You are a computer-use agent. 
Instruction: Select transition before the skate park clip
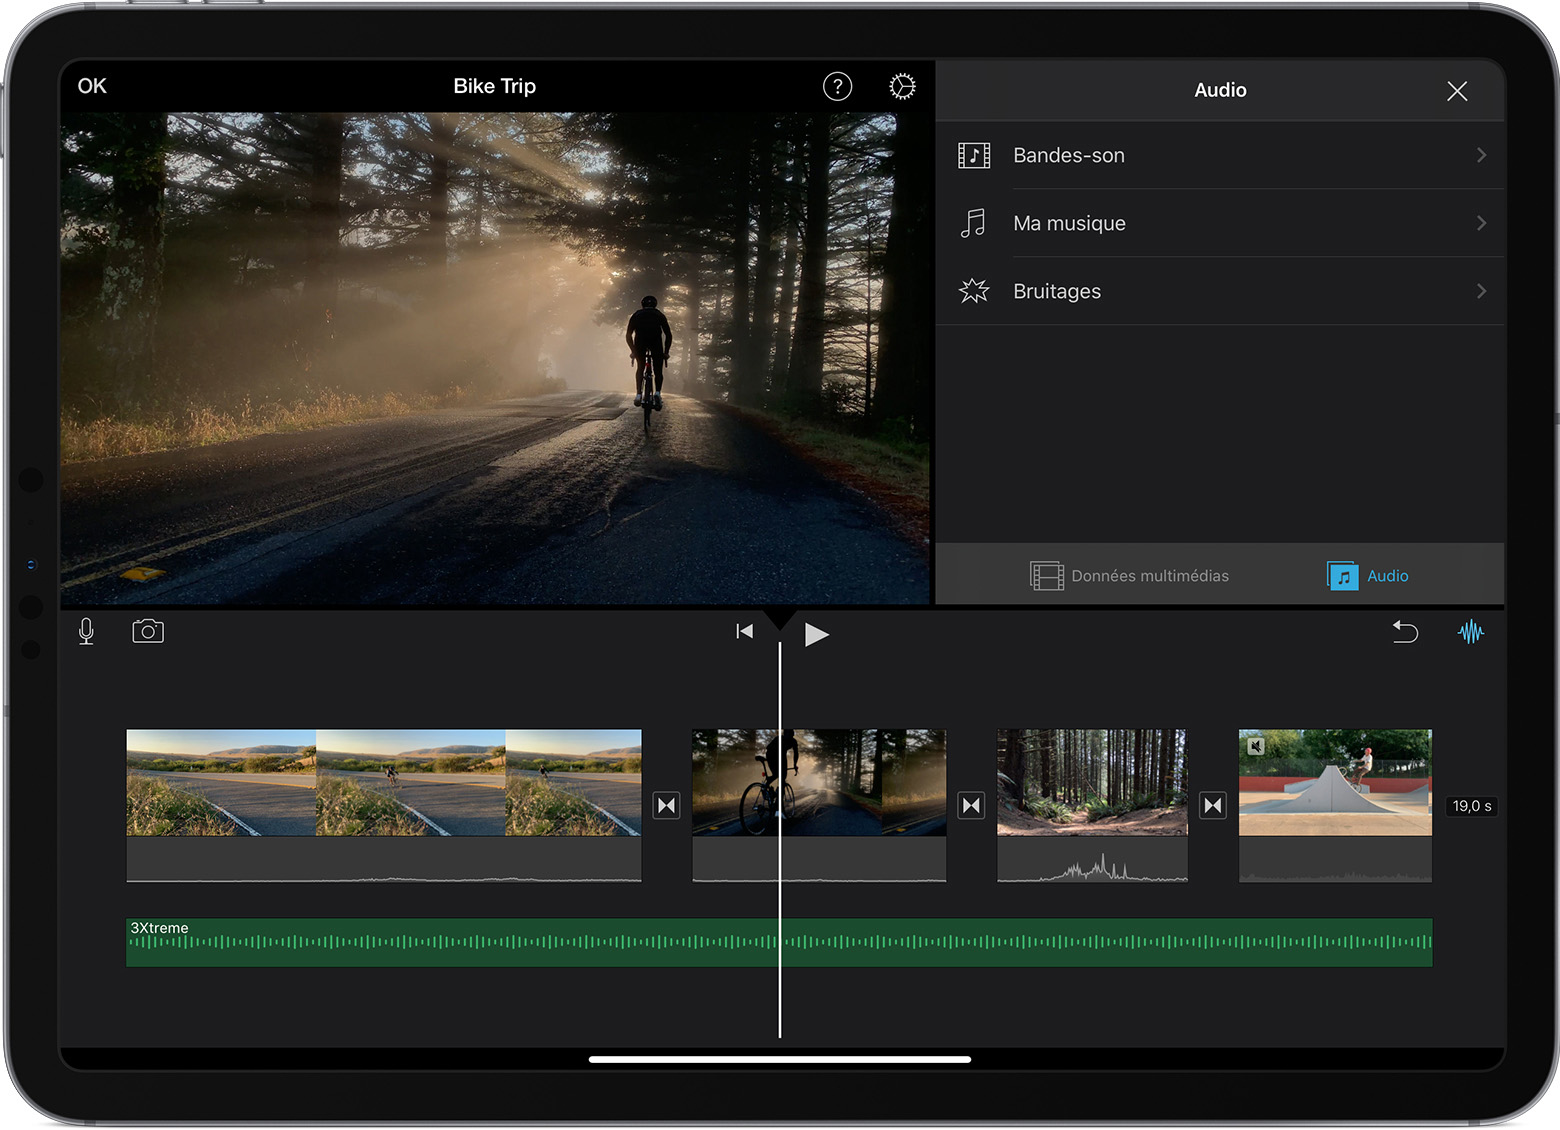tap(1213, 806)
